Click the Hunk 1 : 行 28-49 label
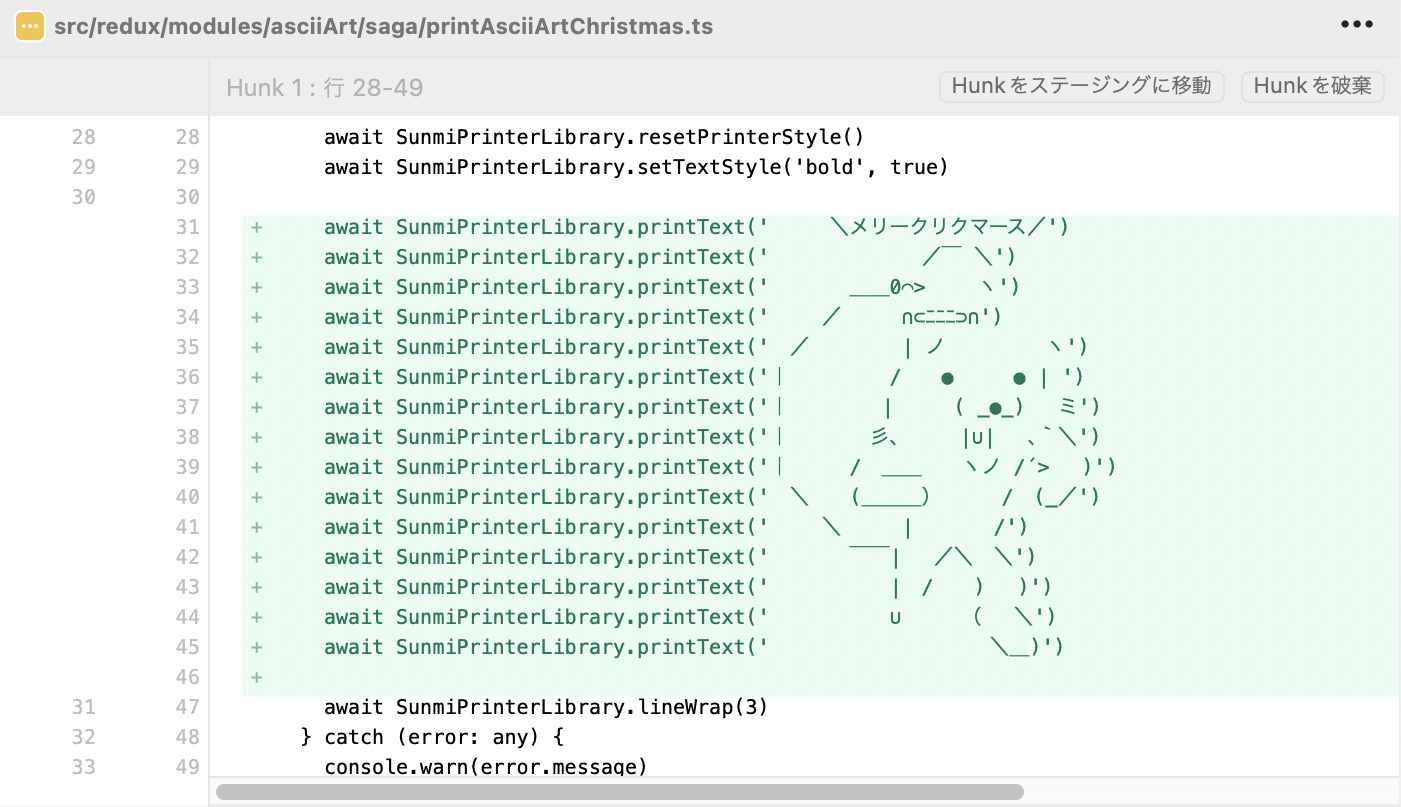1401x807 pixels. (325, 88)
